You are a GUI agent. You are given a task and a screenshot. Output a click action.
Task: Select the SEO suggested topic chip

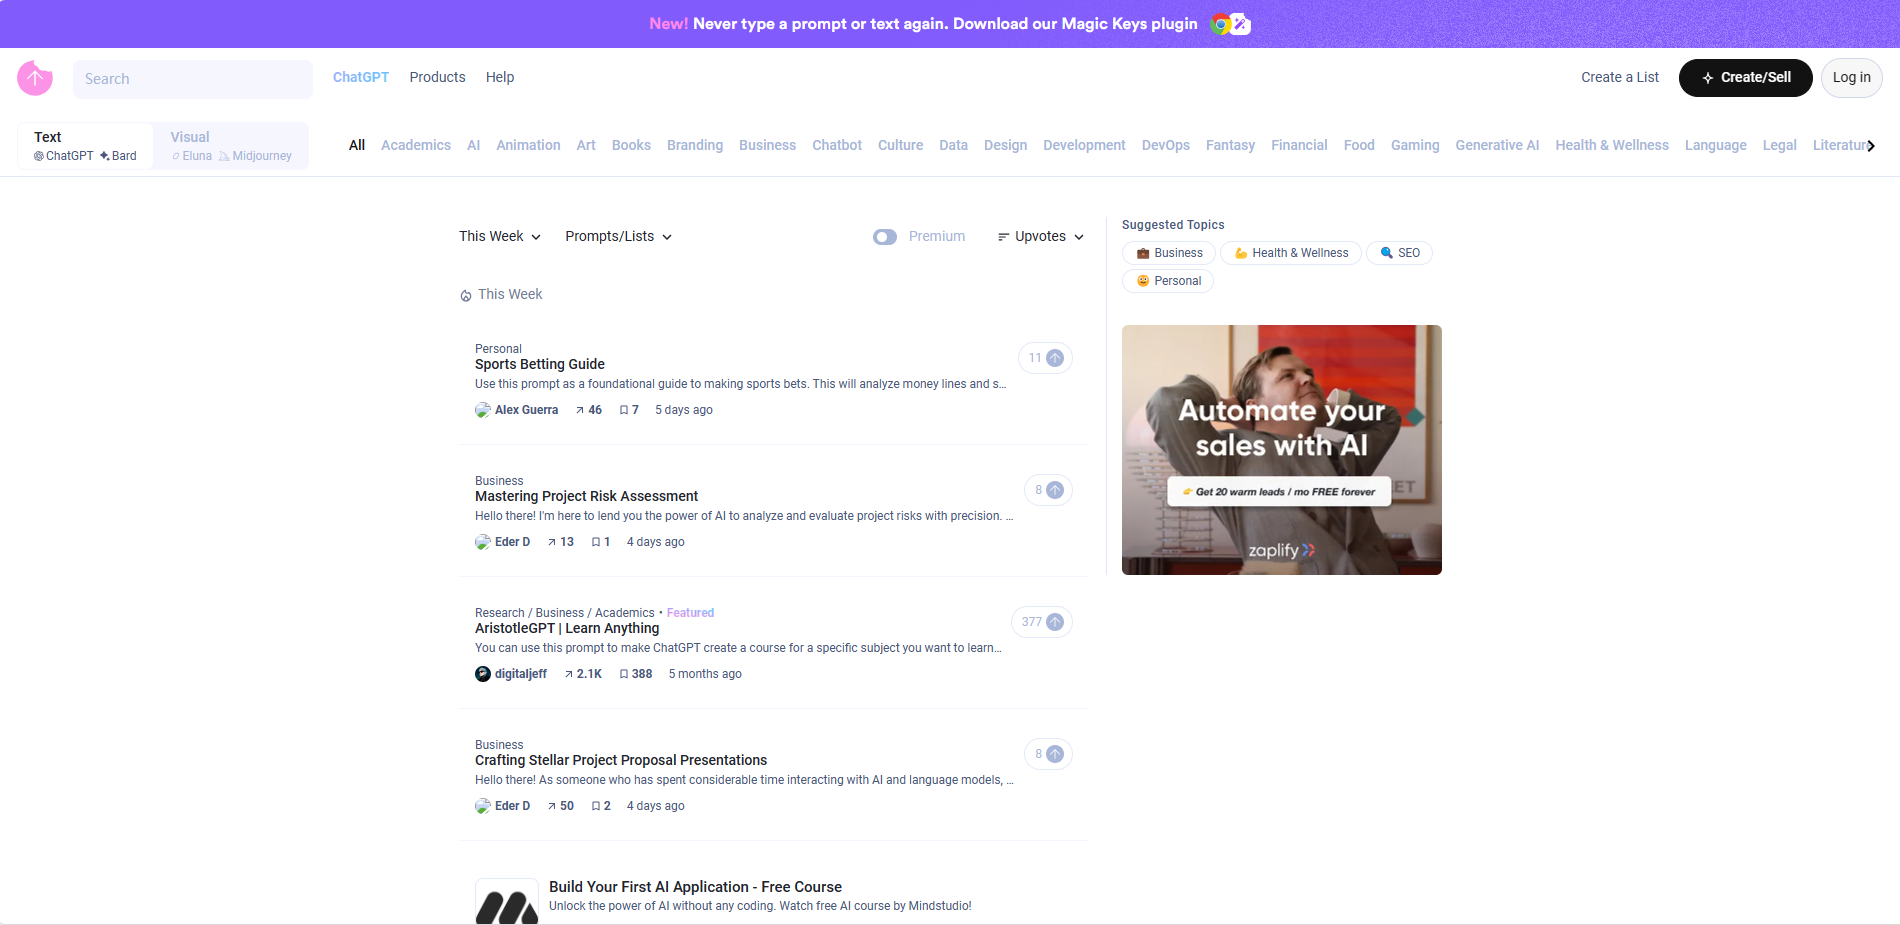(1399, 253)
